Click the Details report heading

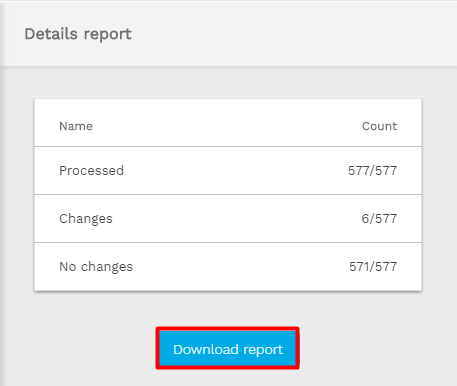tap(78, 34)
